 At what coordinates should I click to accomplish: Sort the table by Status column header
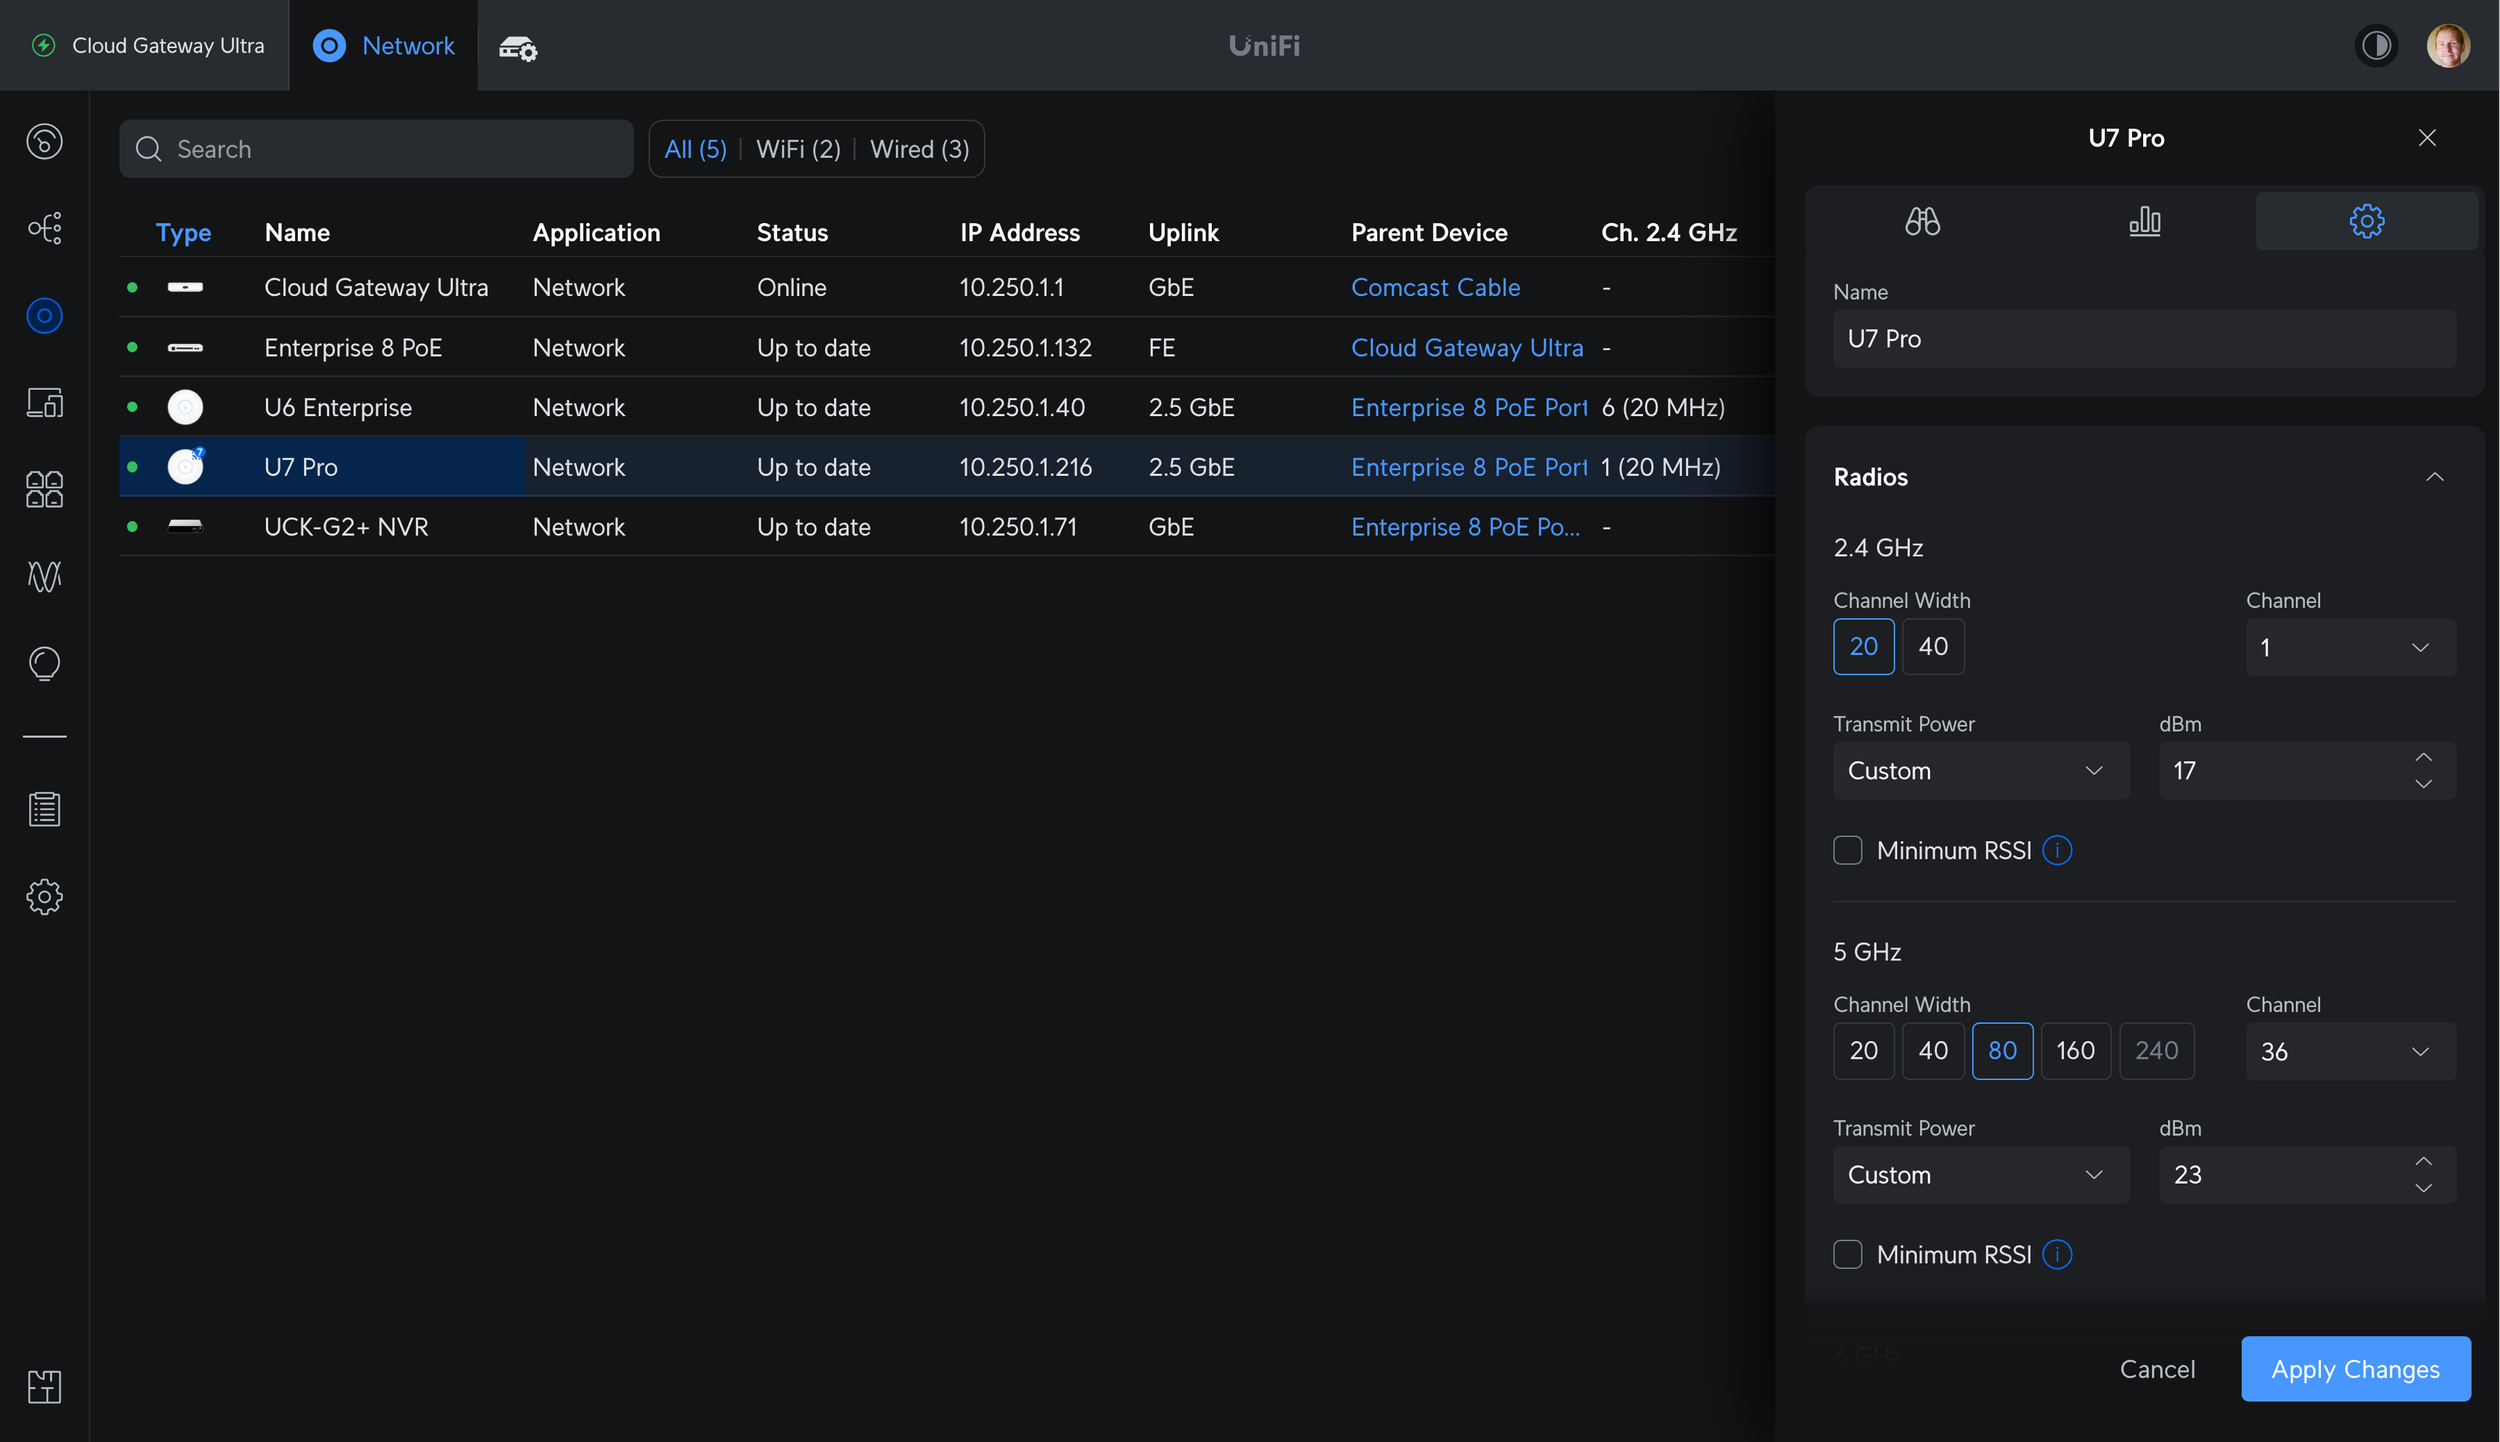click(x=792, y=232)
